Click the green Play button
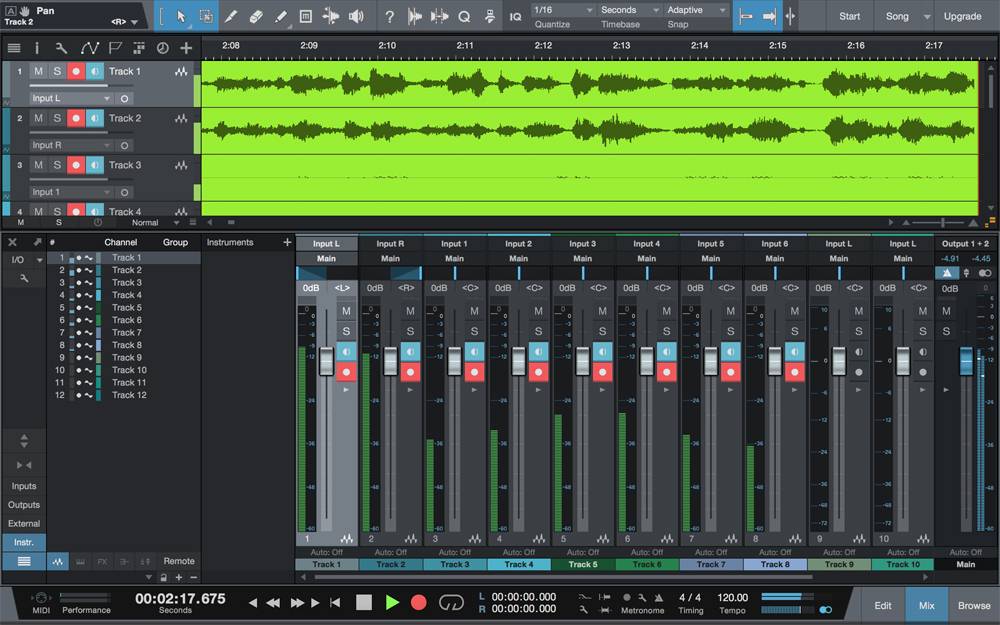 392,602
